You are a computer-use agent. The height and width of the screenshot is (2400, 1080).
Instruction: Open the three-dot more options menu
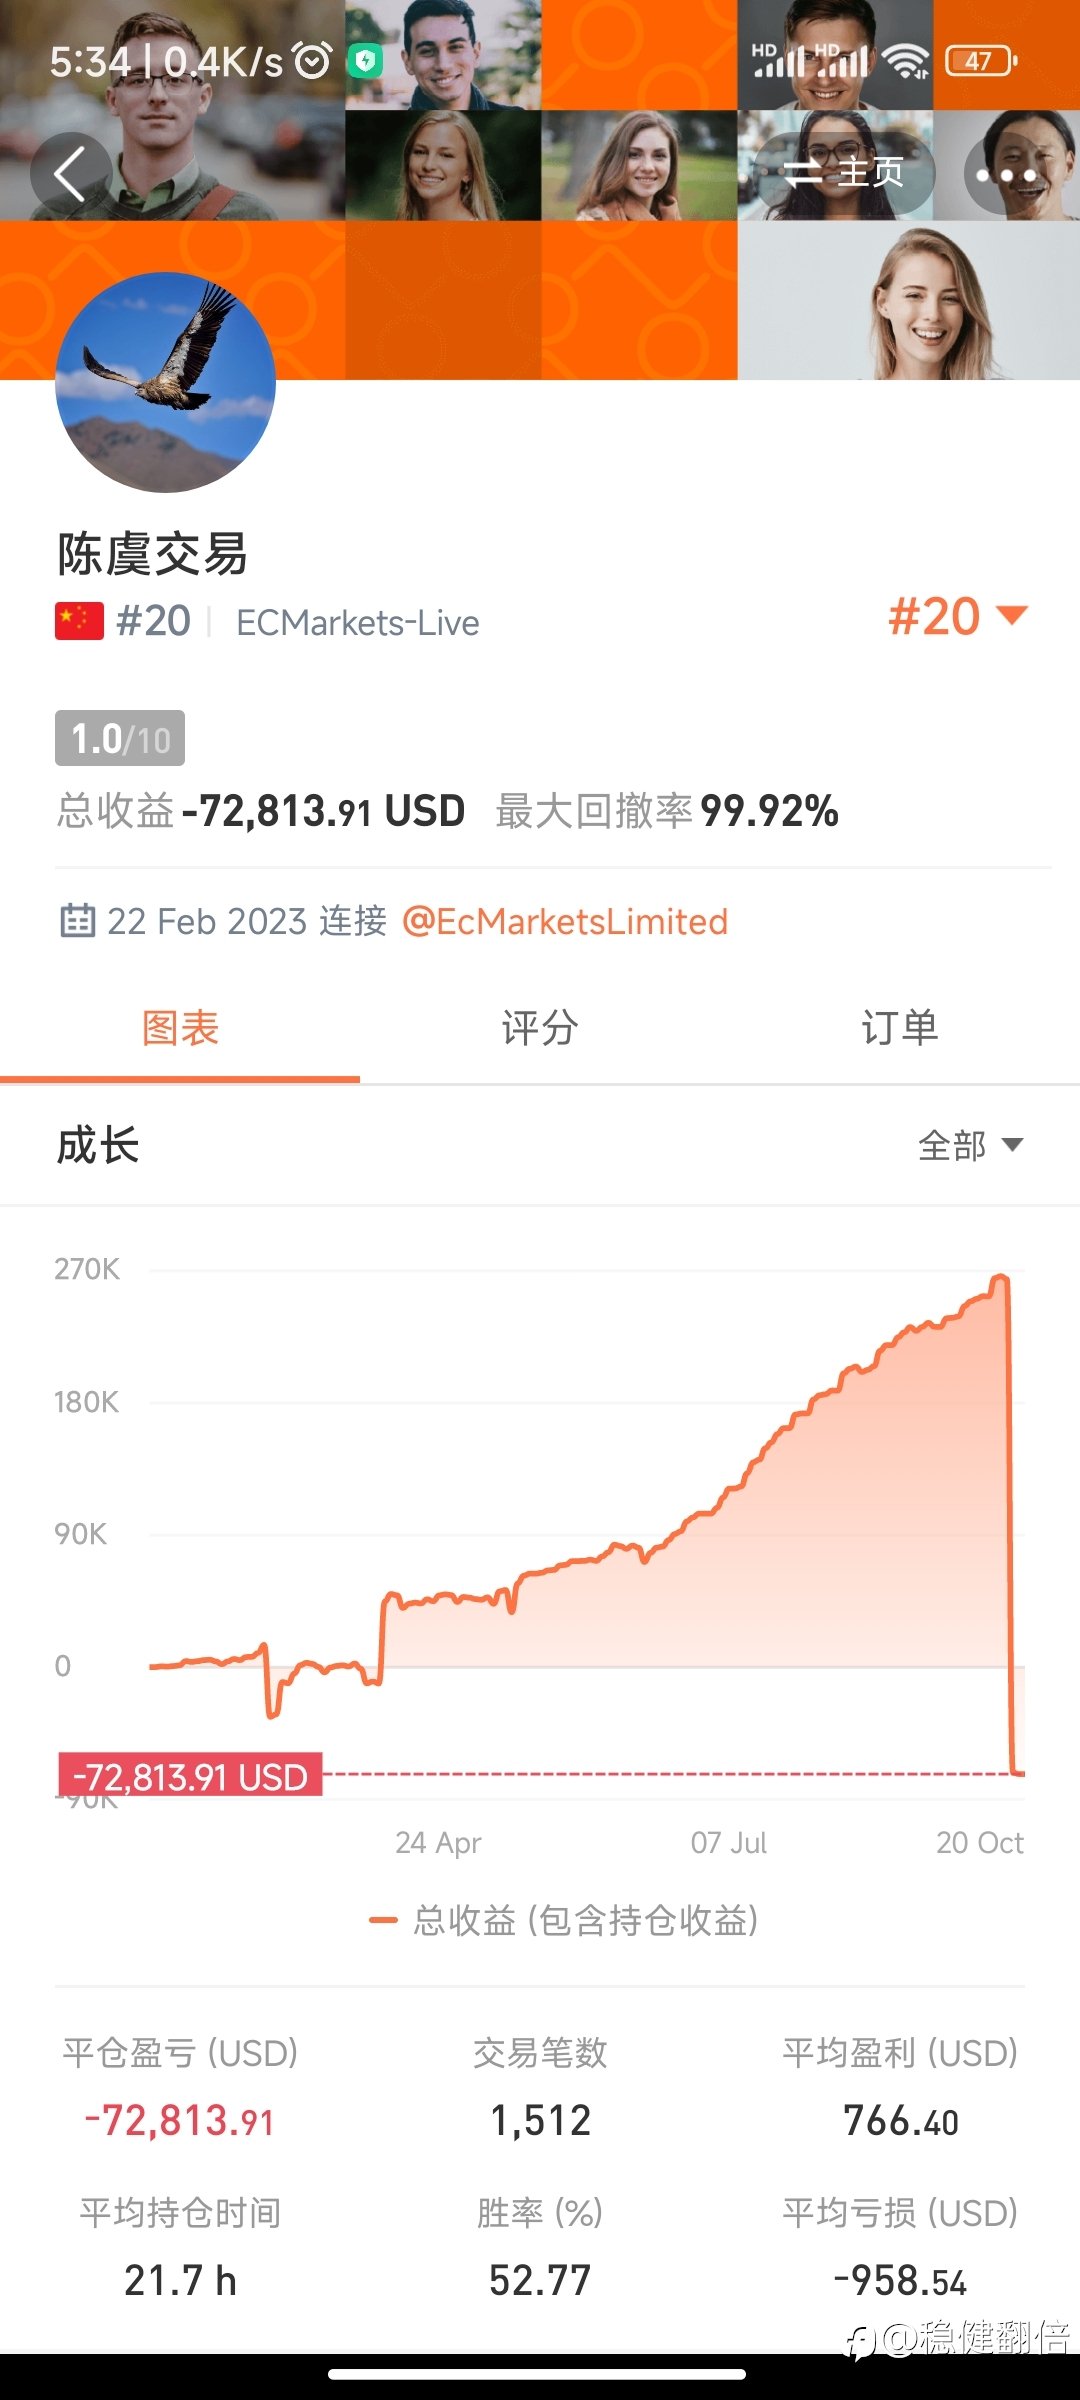(1006, 174)
